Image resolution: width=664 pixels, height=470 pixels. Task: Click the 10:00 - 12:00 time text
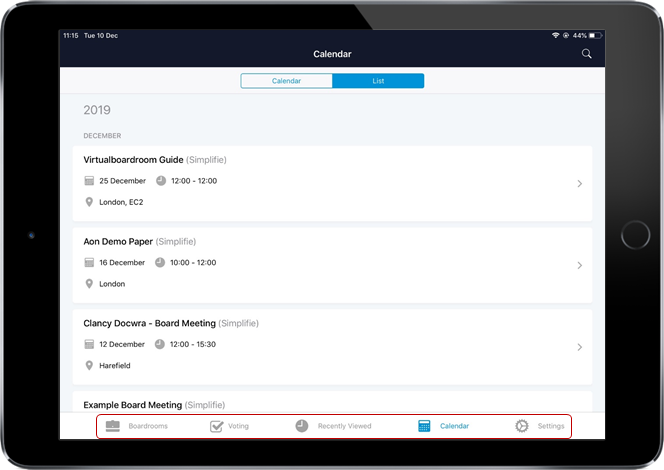193,263
